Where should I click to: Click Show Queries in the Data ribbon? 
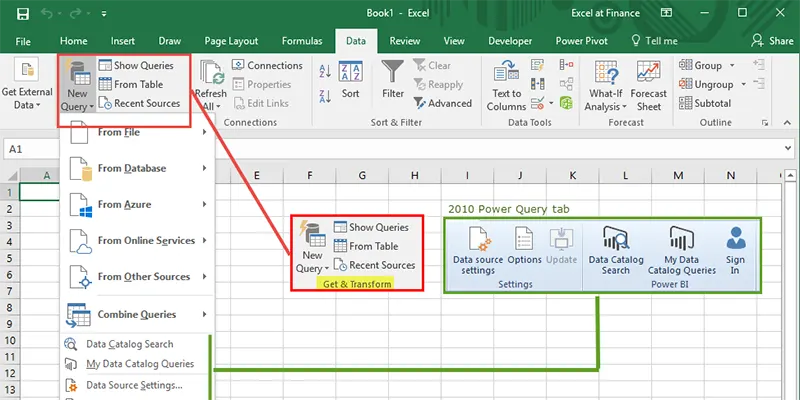(x=136, y=65)
